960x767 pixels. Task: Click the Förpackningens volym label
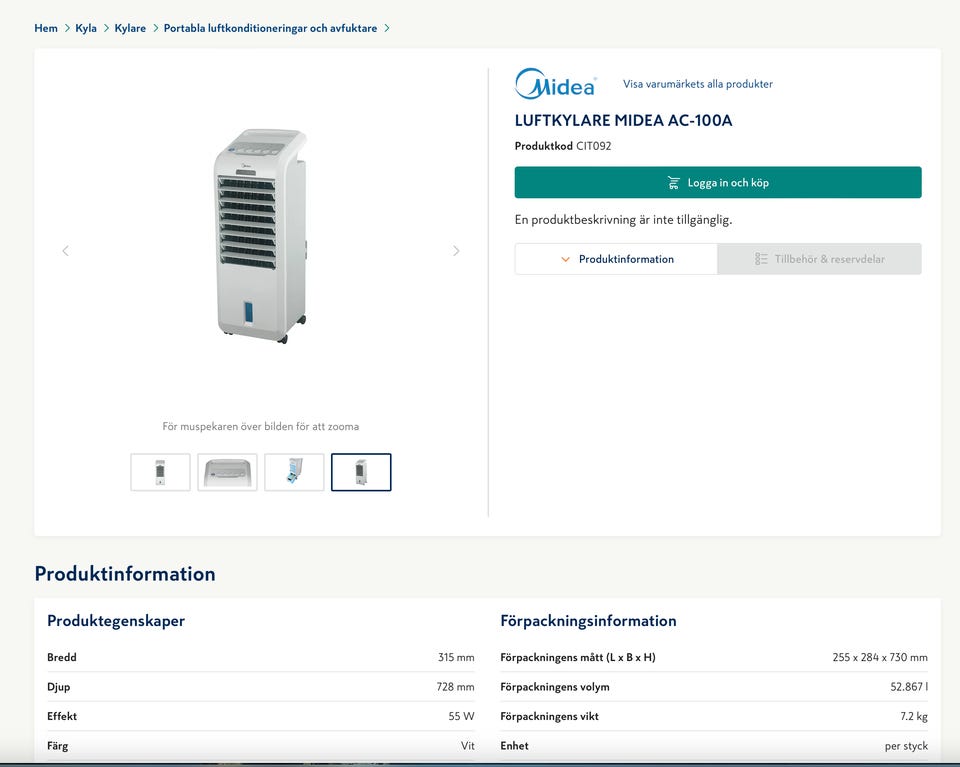555,687
